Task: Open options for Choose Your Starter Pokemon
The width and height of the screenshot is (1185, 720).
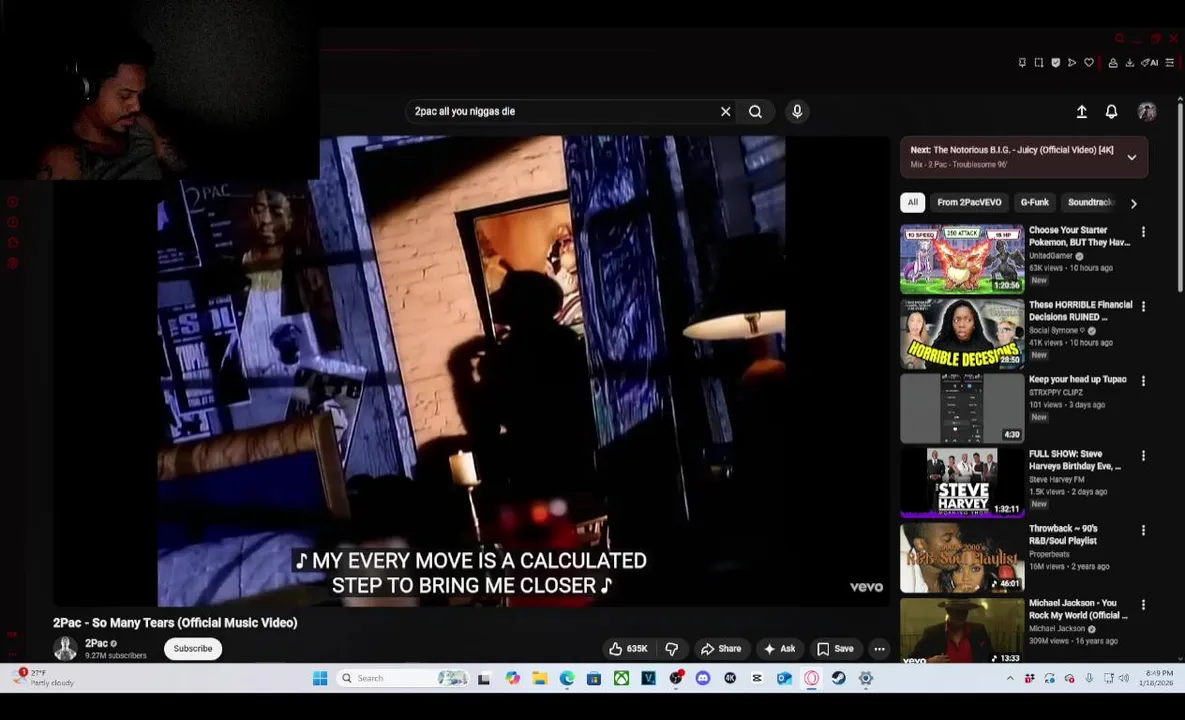Action: coord(1143,232)
